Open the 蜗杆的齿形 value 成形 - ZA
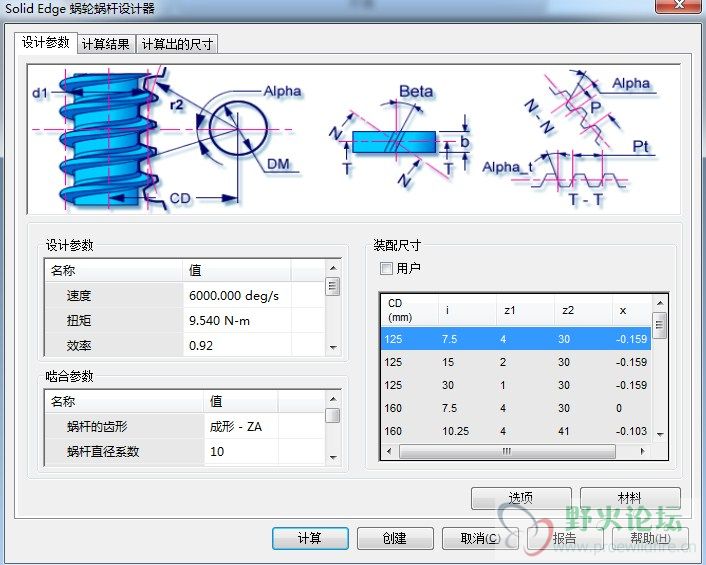706x565 pixels. (x=241, y=426)
